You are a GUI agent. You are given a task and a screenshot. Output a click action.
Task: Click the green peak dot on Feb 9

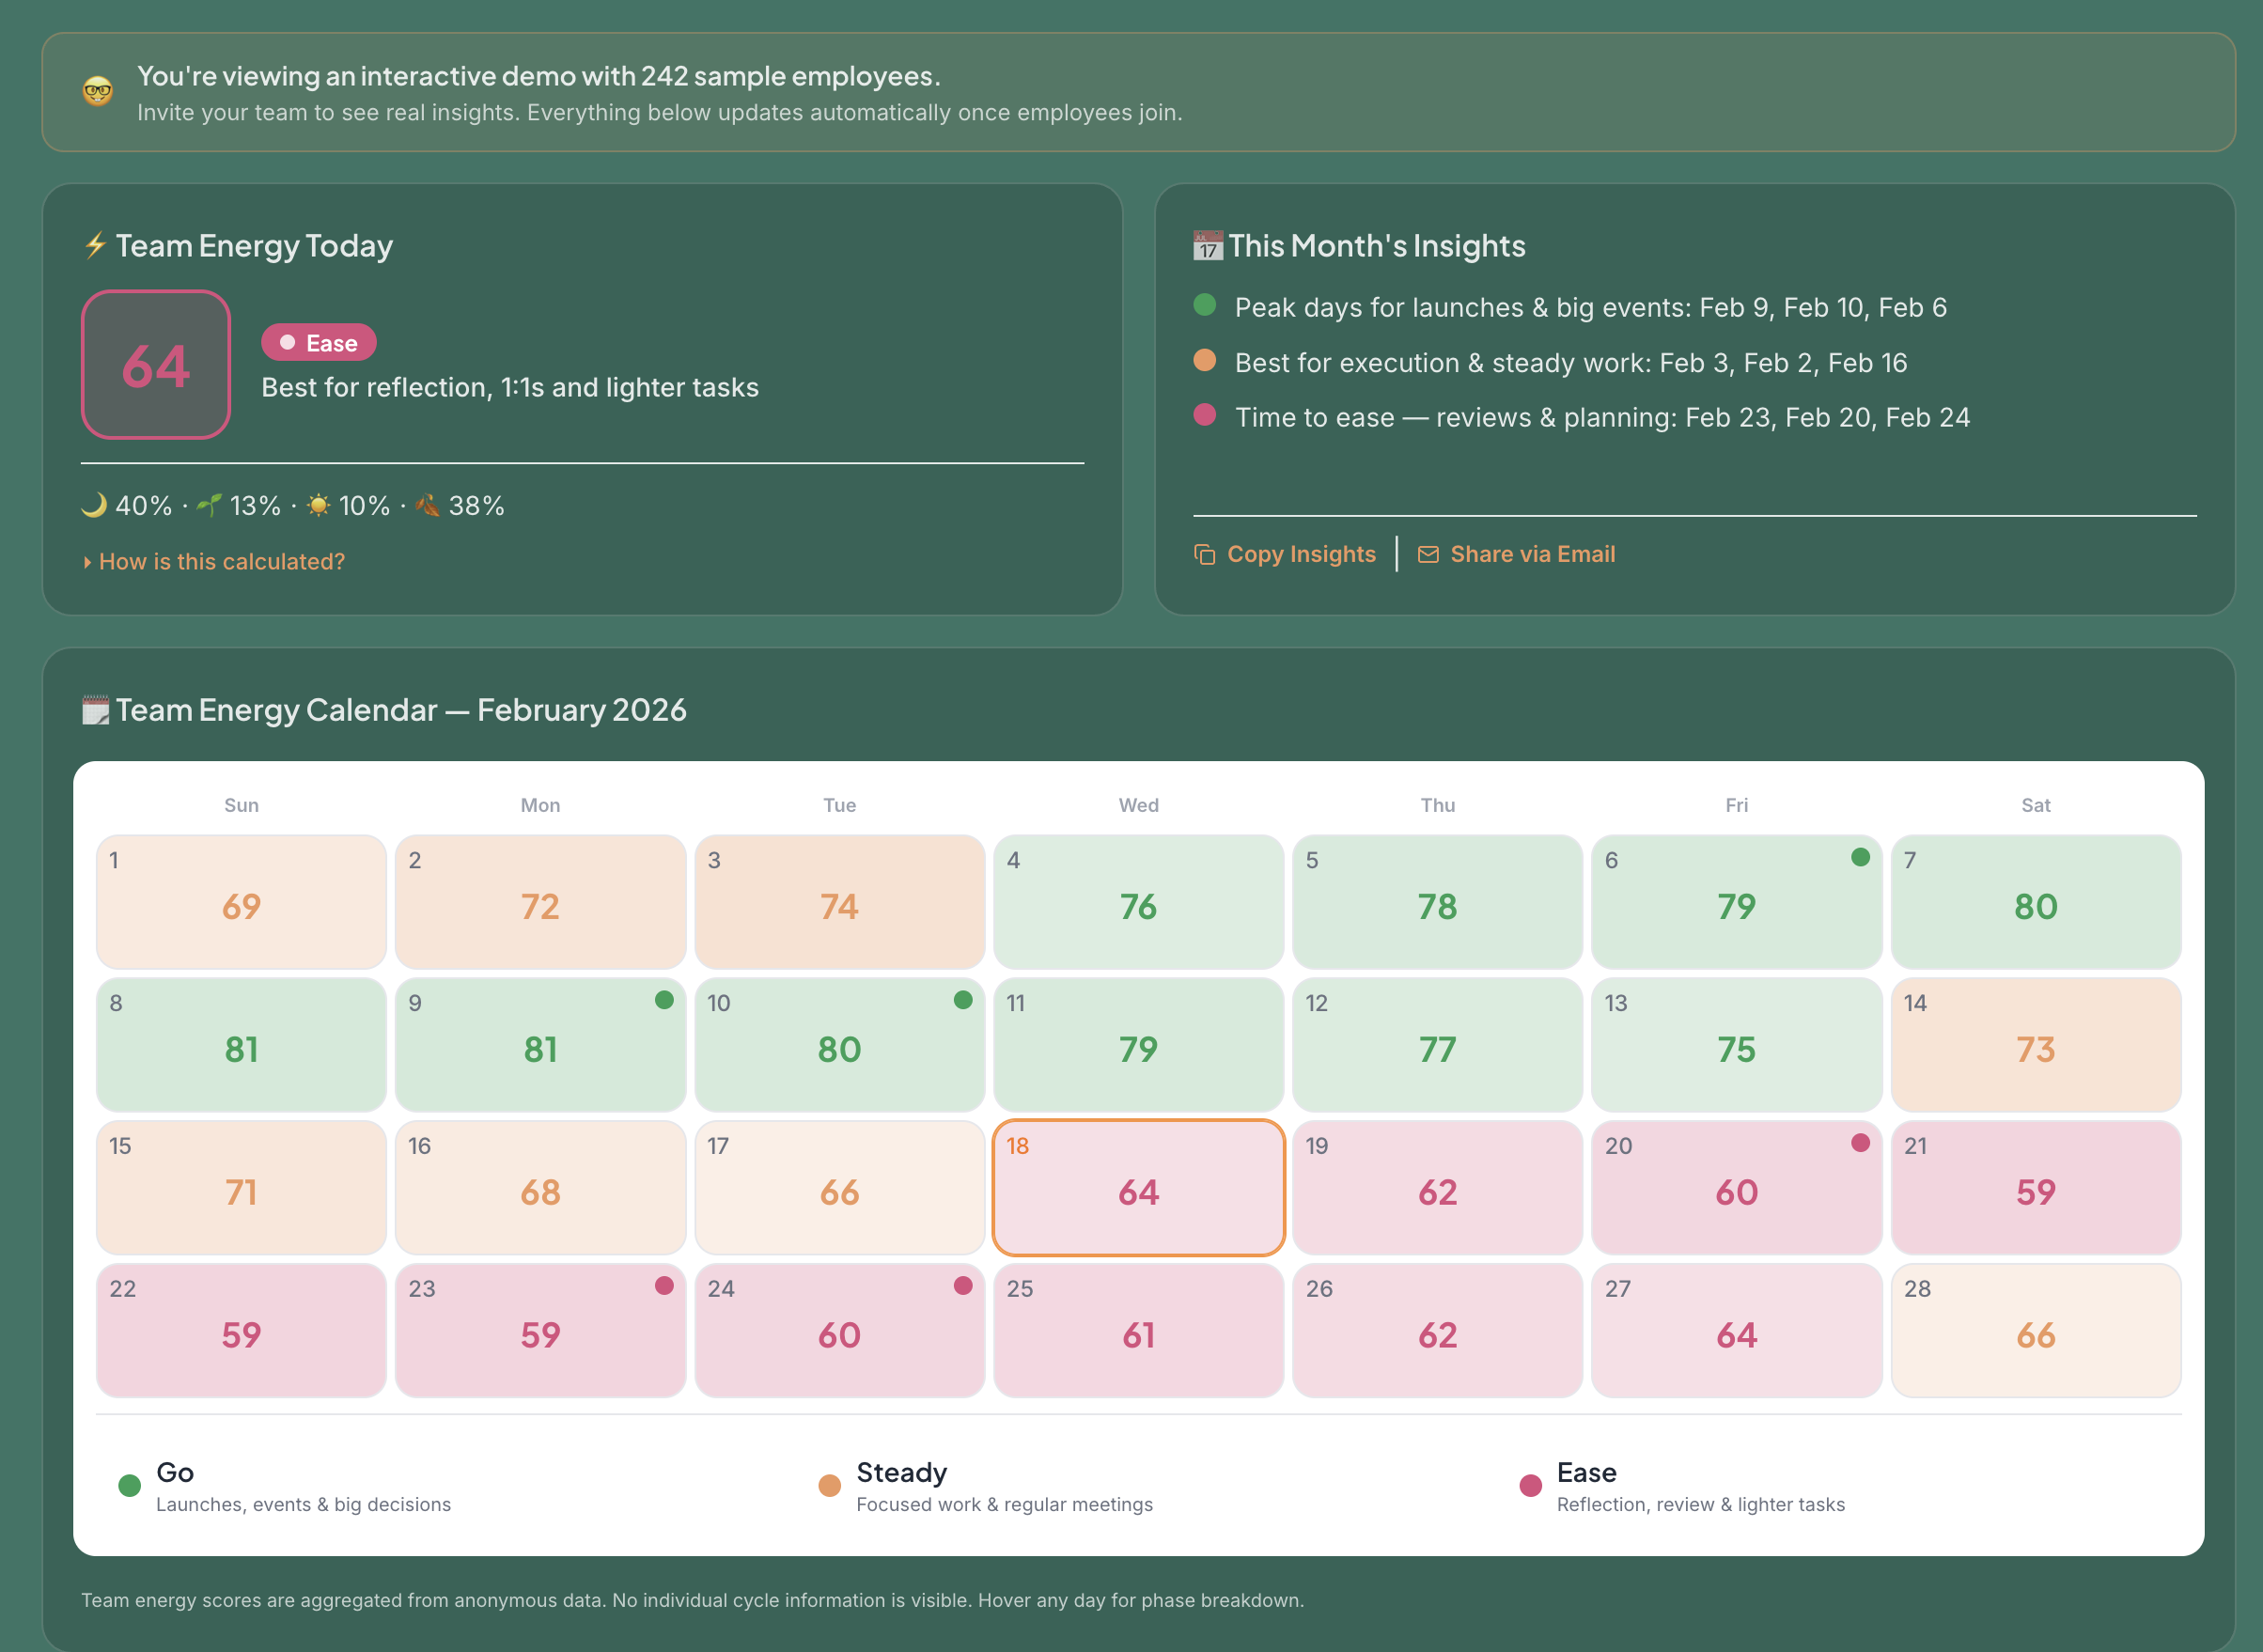click(x=664, y=1000)
